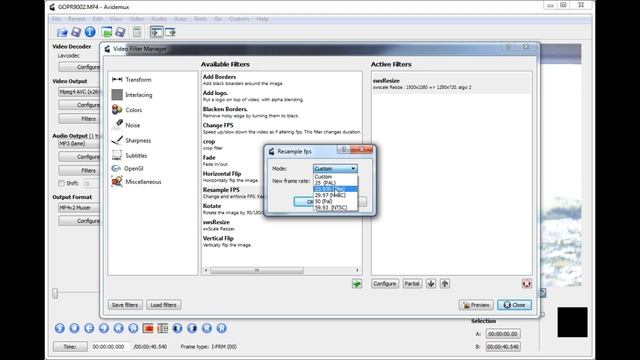Select the Sharpness filter category

click(131, 140)
